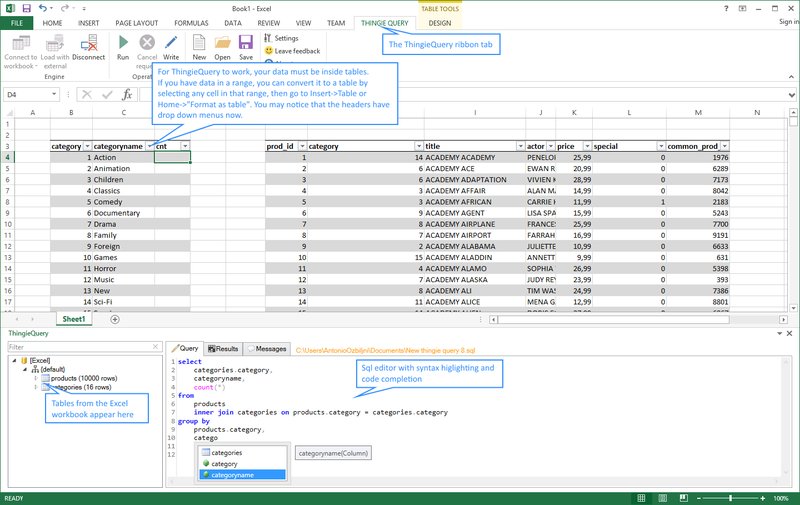Click the formula bar Cancel X icon

pos(87,94)
